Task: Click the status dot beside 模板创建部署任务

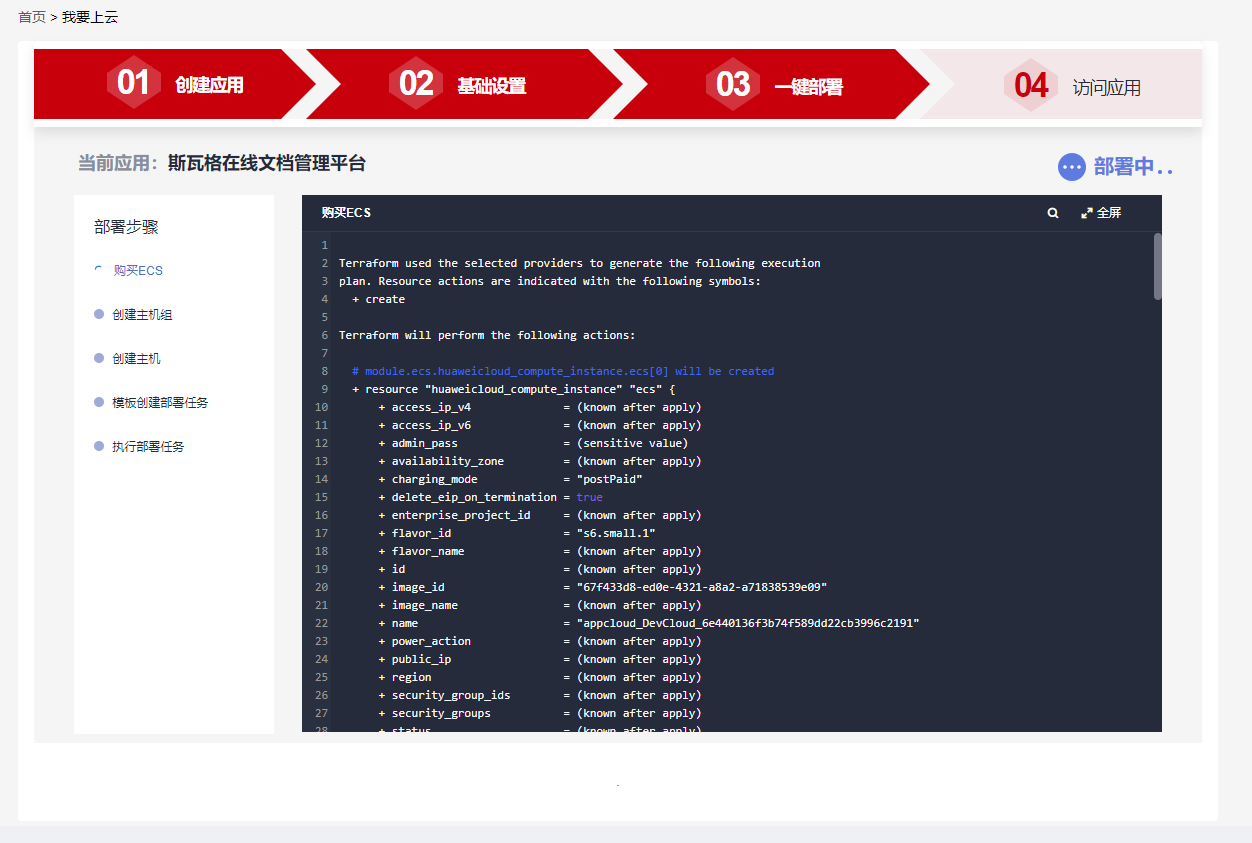Action: click(x=99, y=402)
